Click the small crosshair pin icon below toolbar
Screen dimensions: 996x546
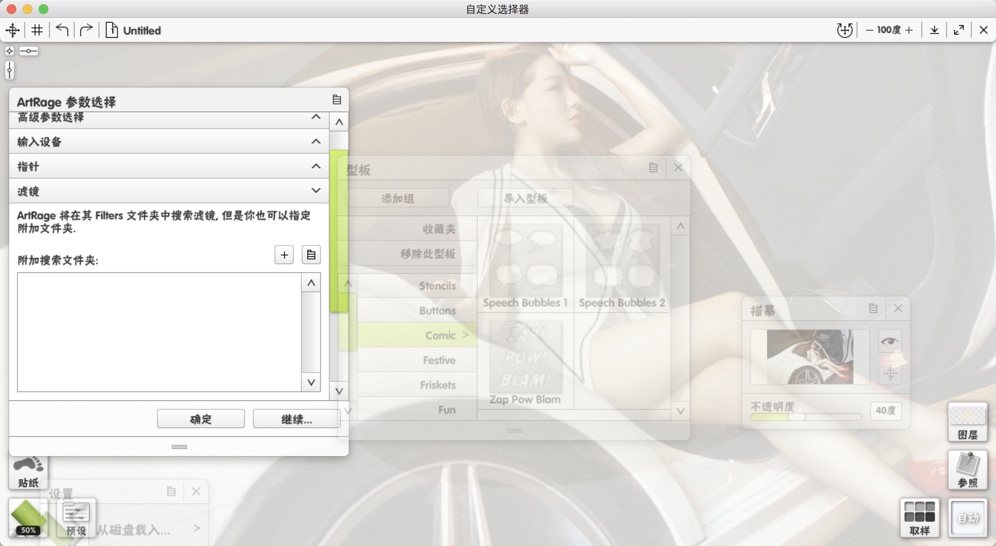pos(10,51)
